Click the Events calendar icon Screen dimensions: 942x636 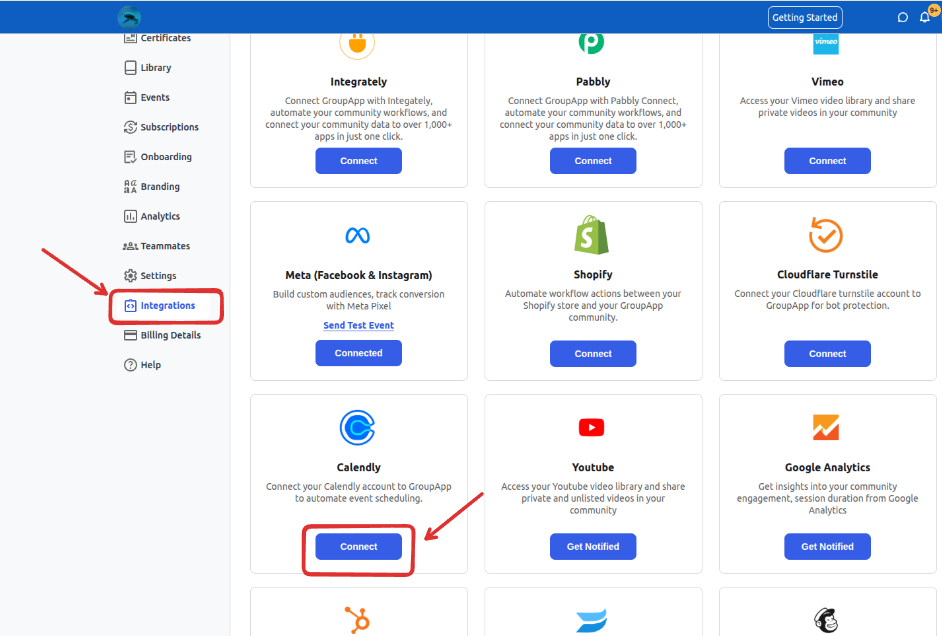(130, 97)
